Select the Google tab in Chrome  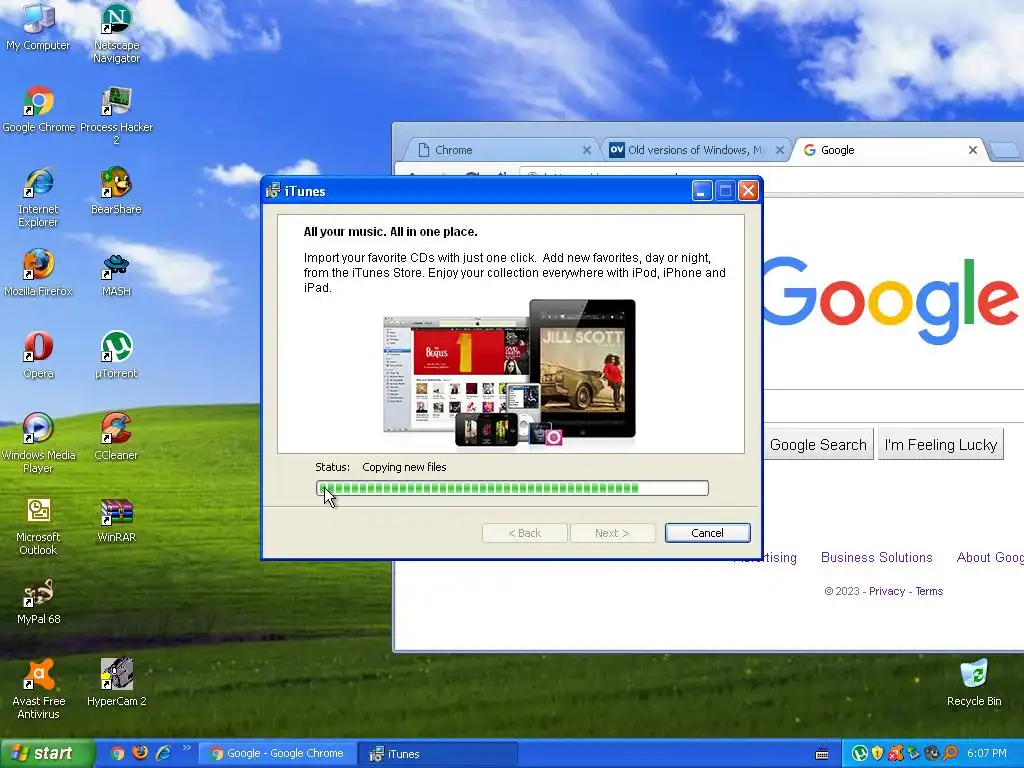click(x=886, y=150)
